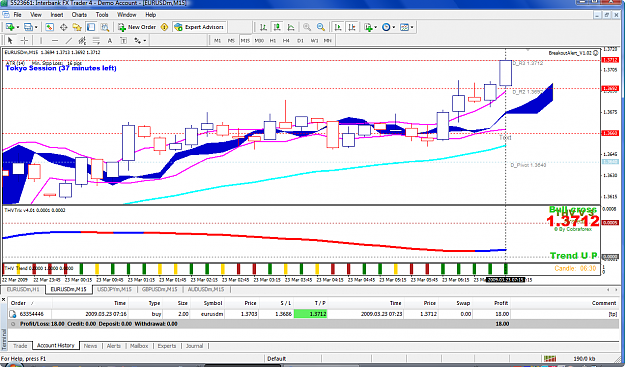Open the Trade tab in Terminal
Viewport: 625px width, 367px height.
tap(20, 346)
